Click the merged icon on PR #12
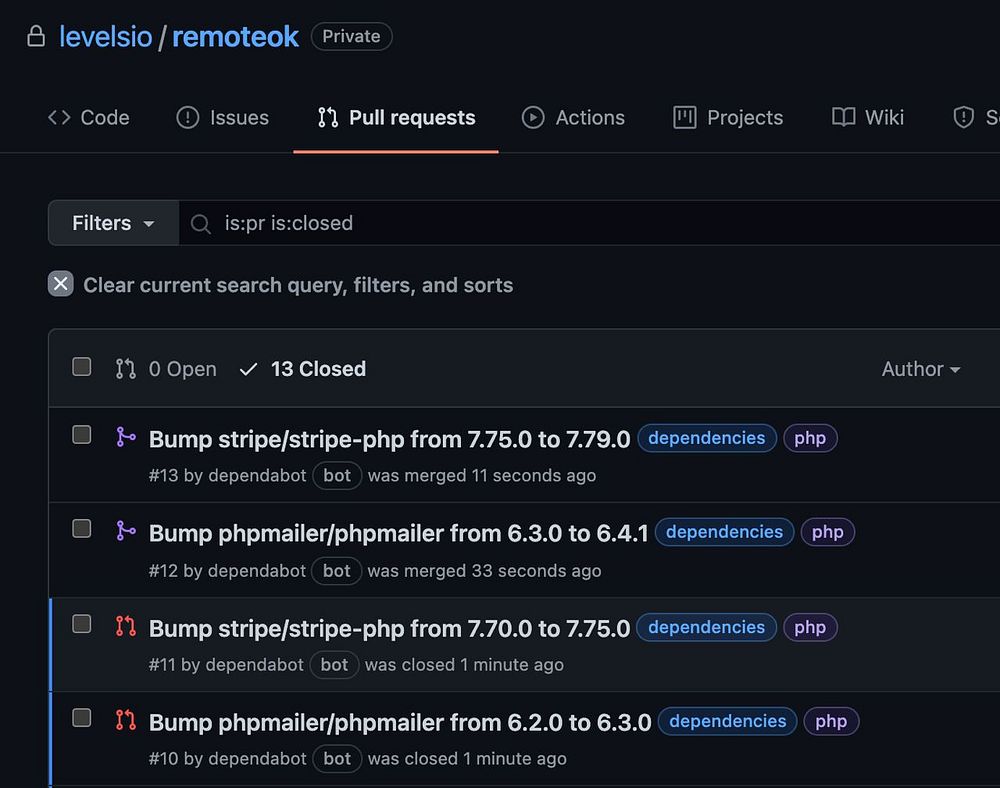 [x=125, y=531]
